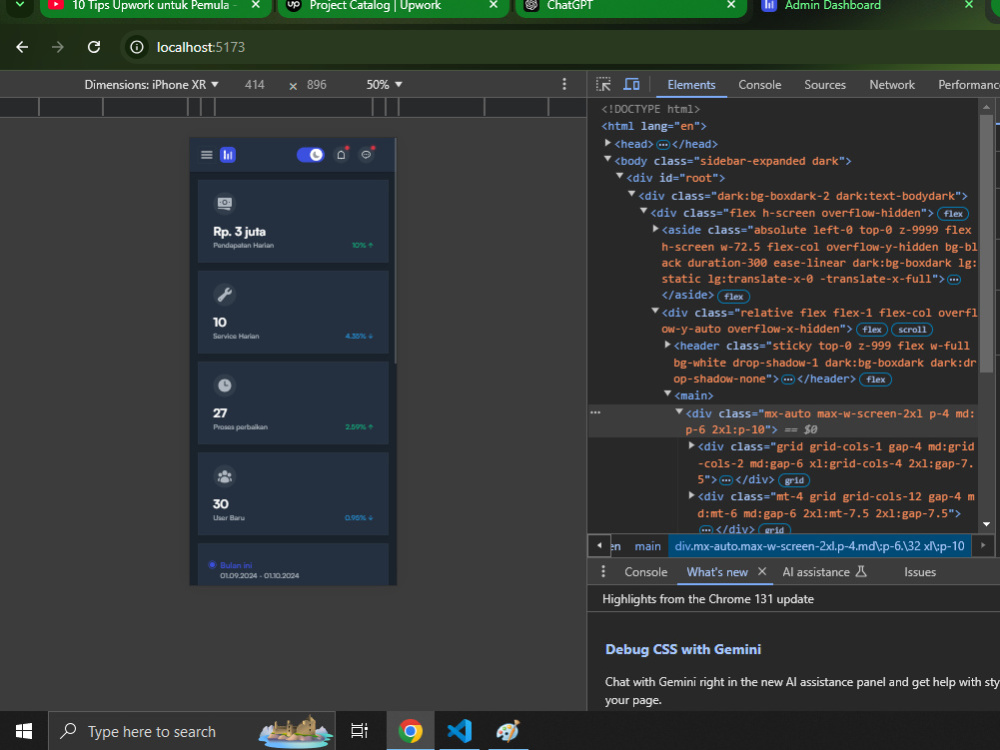Open the Issues drawer tab

[x=920, y=571]
